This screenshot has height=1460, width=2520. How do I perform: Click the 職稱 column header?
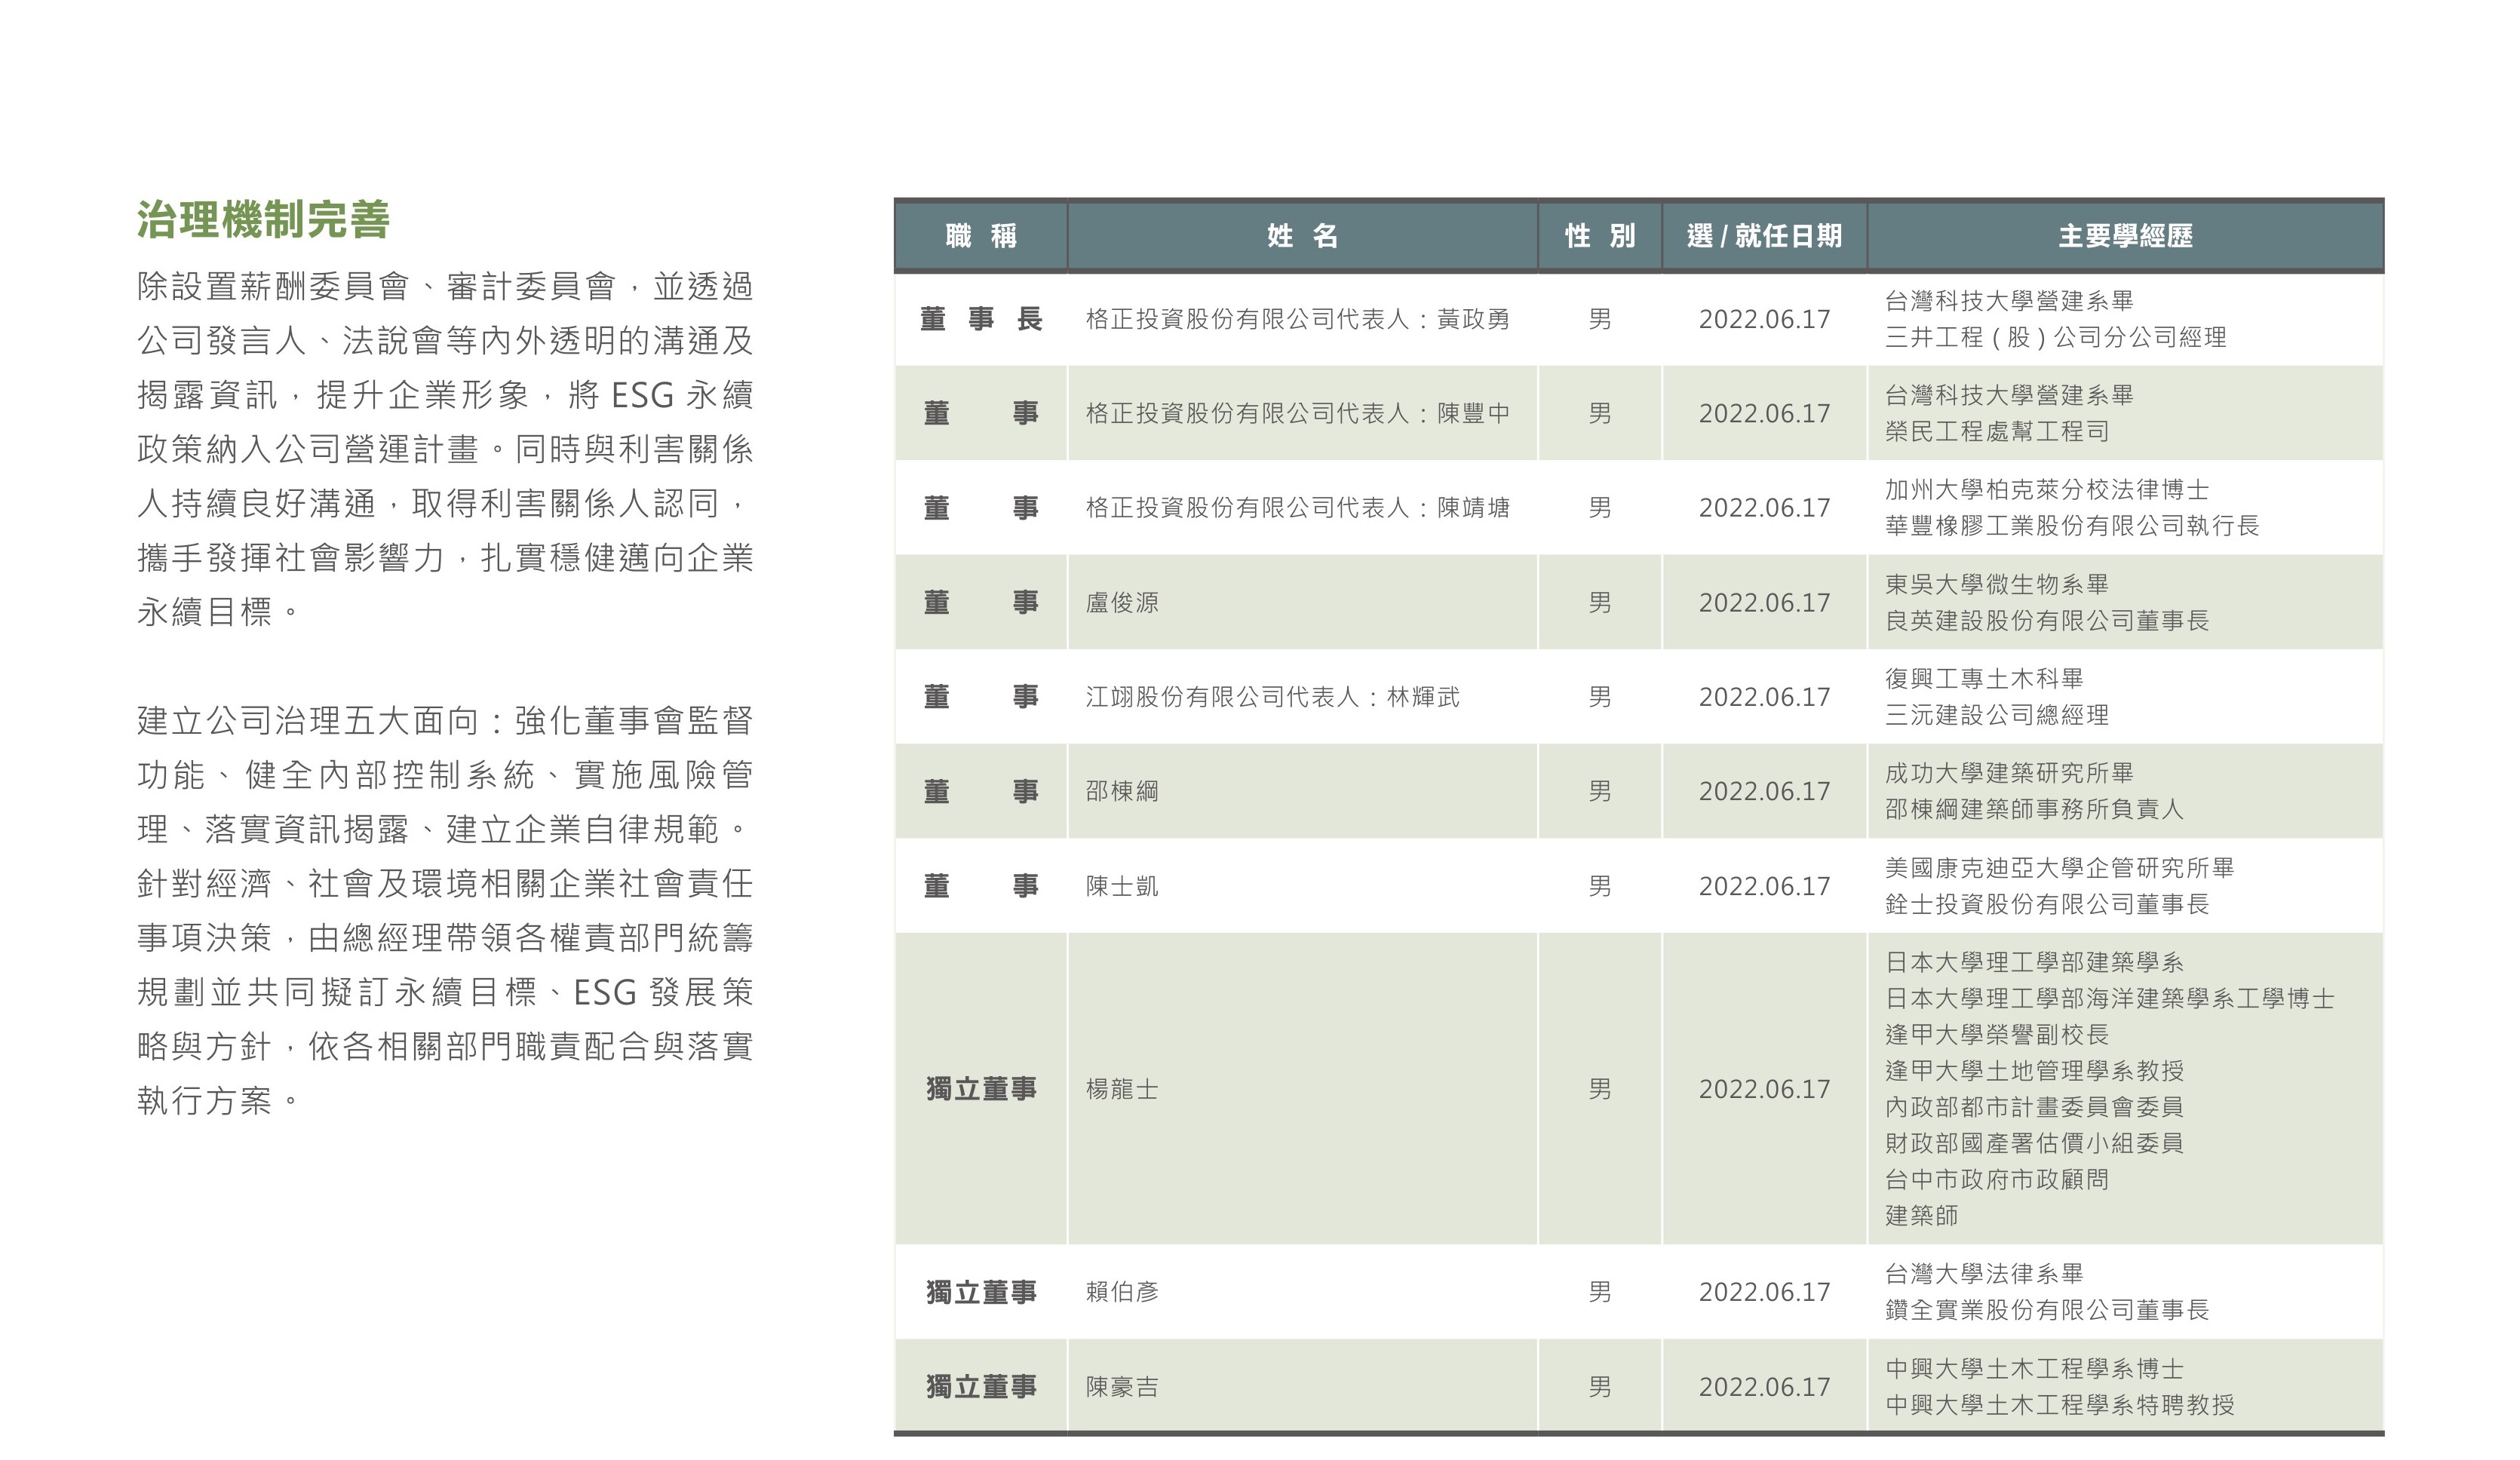coord(981,236)
